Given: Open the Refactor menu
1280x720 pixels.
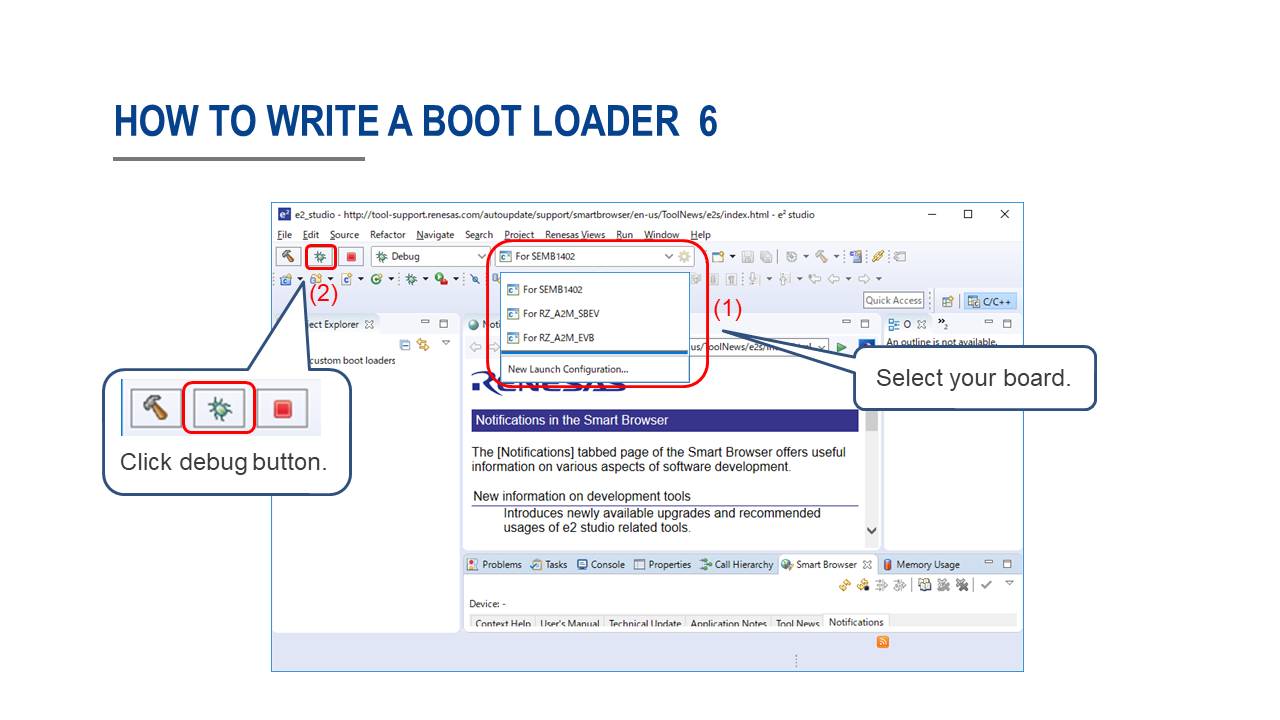Looking at the screenshot, I should tap(388, 235).
